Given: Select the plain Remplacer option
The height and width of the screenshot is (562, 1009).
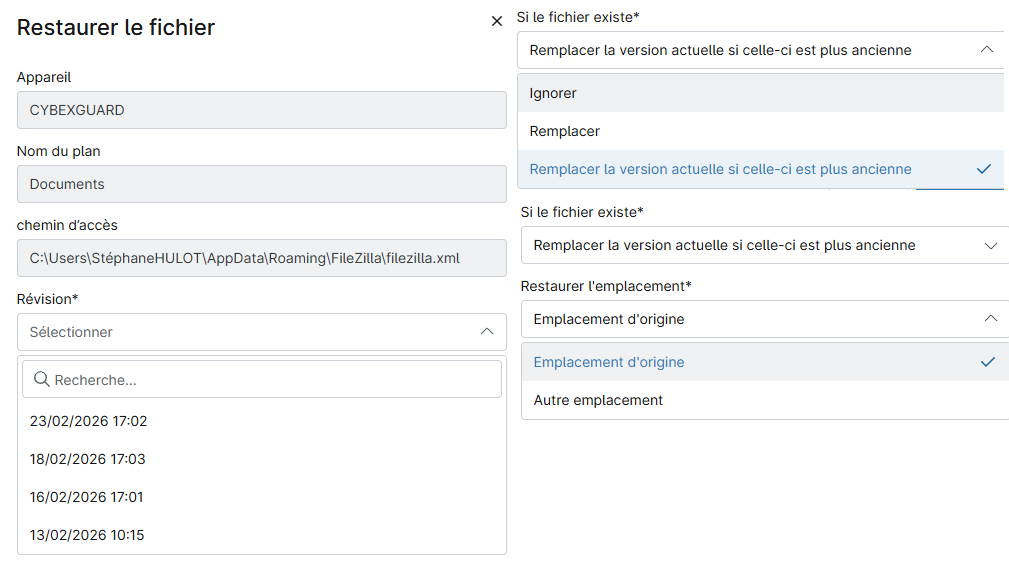Looking at the screenshot, I should pos(565,131).
